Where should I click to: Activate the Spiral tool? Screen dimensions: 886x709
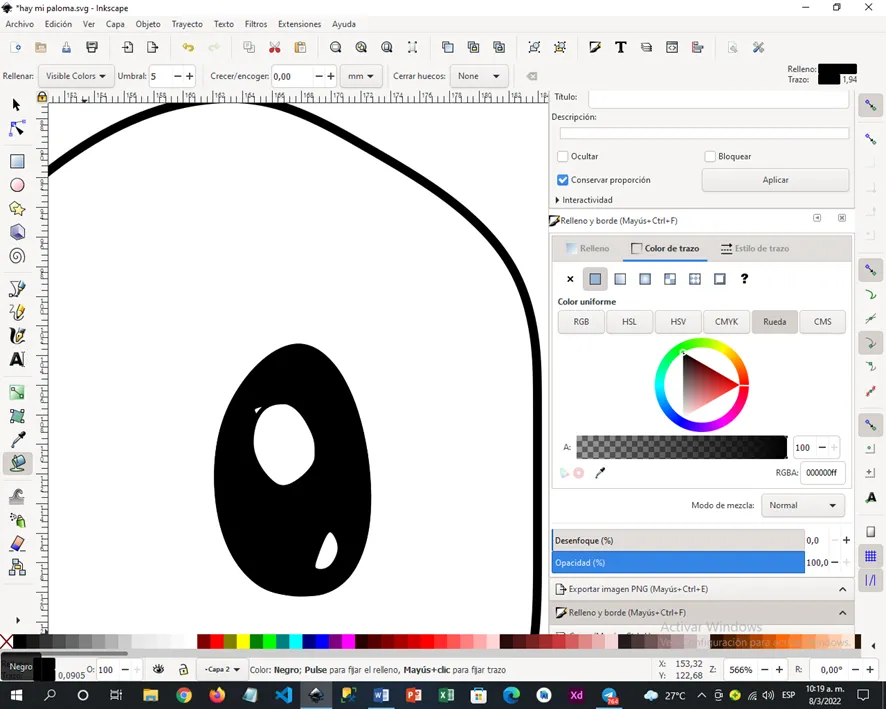(17, 256)
